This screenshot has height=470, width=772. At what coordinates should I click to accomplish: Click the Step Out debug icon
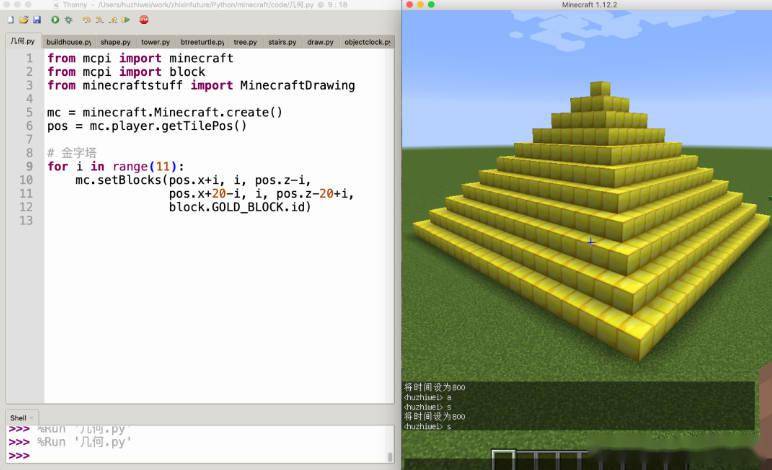coord(113,20)
